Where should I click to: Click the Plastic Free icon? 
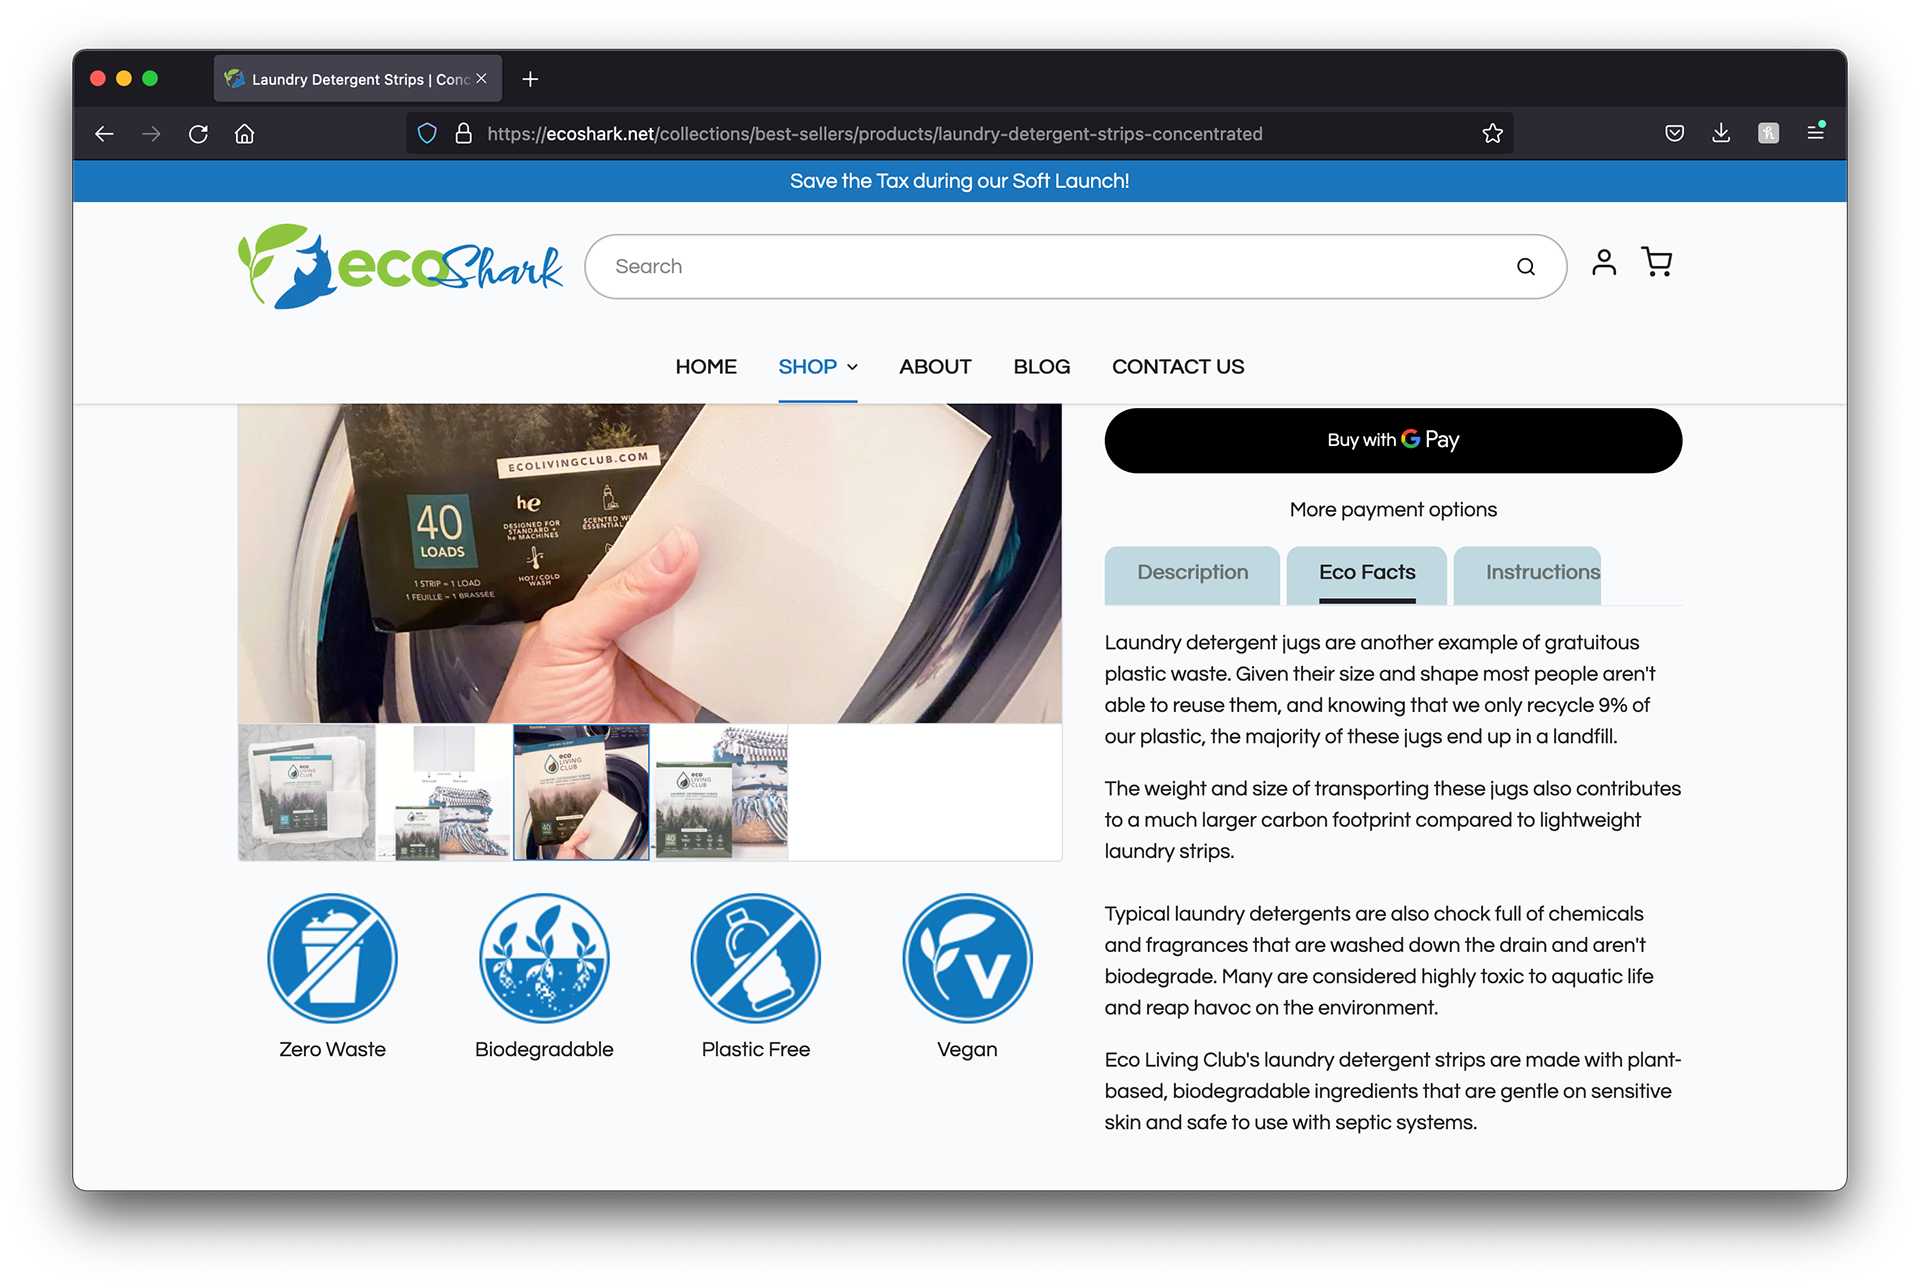click(756, 958)
